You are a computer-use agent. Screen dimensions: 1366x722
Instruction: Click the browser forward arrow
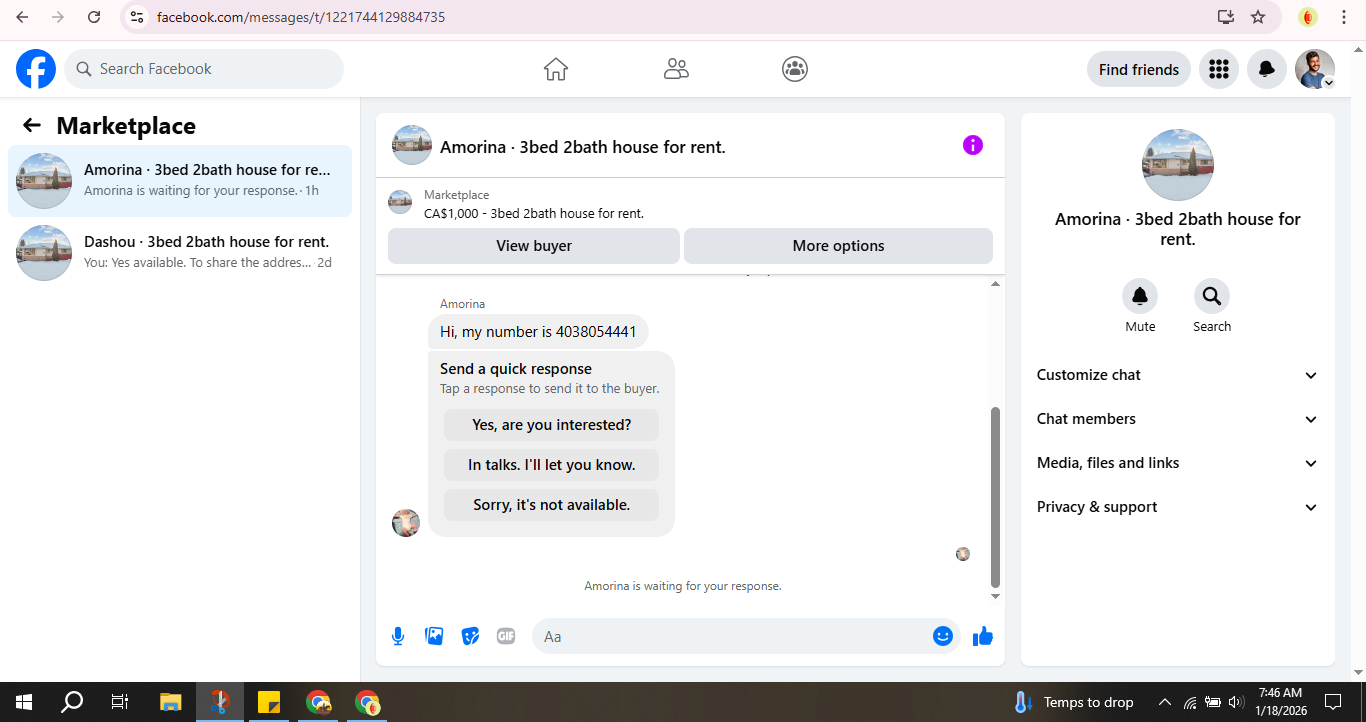click(x=58, y=17)
